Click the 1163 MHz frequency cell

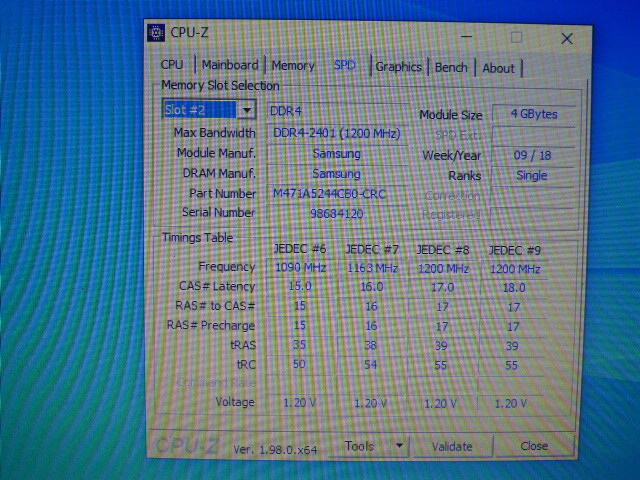(372, 268)
